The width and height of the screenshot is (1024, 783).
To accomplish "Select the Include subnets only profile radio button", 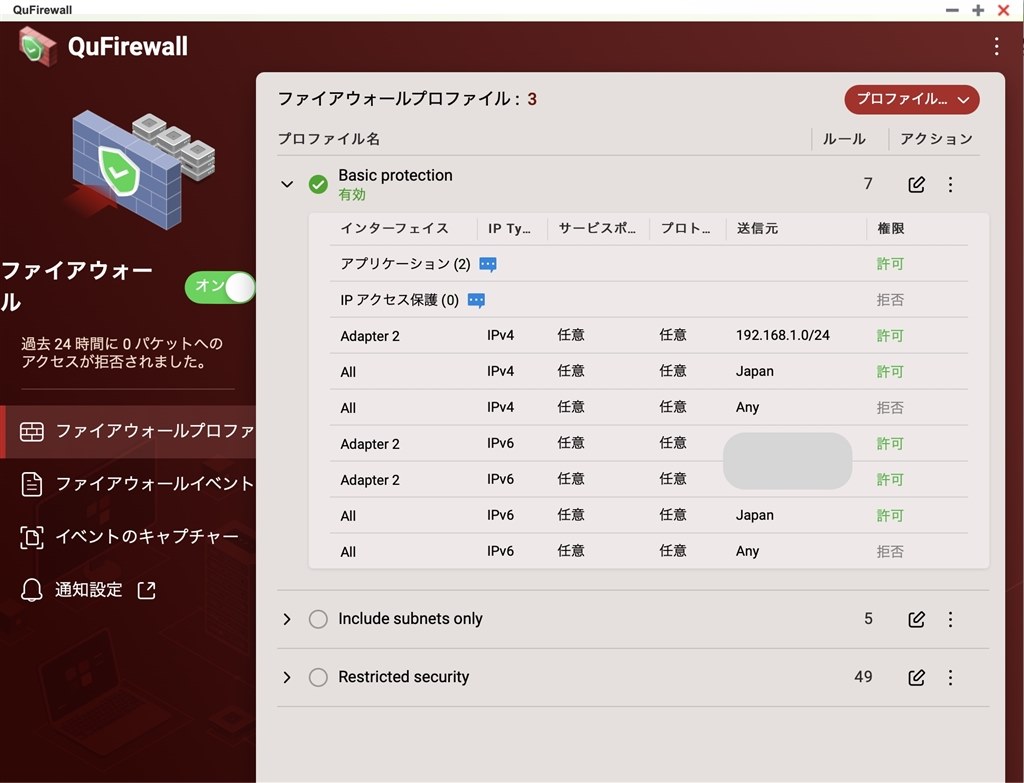I will [x=317, y=619].
